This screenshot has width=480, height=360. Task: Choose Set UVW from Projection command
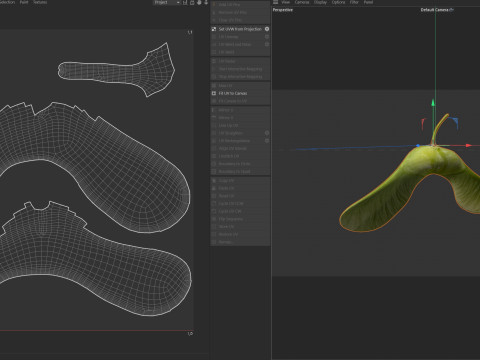[240, 29]
